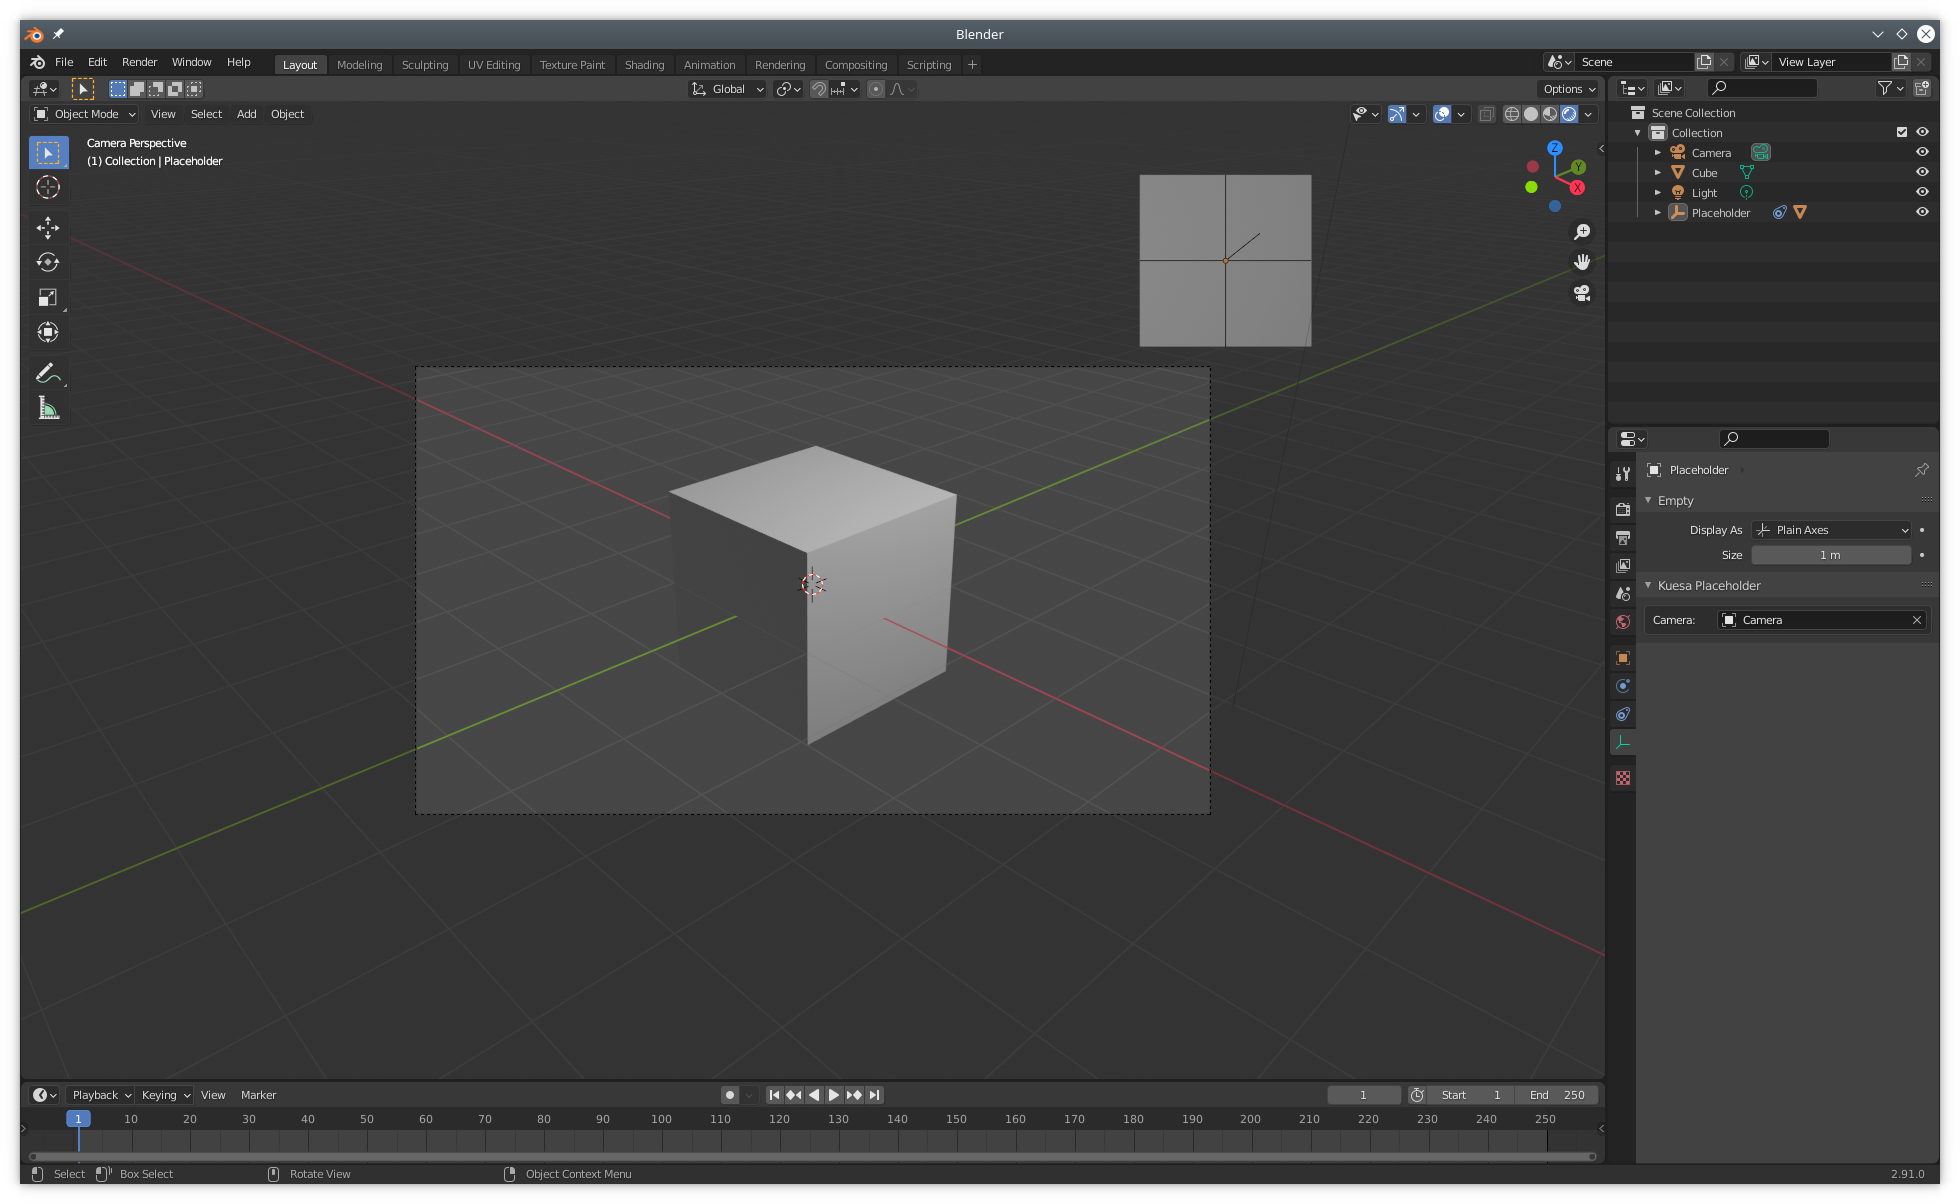
Task: Open the Scene properties tab
Action: click(x=1623, y=594)
